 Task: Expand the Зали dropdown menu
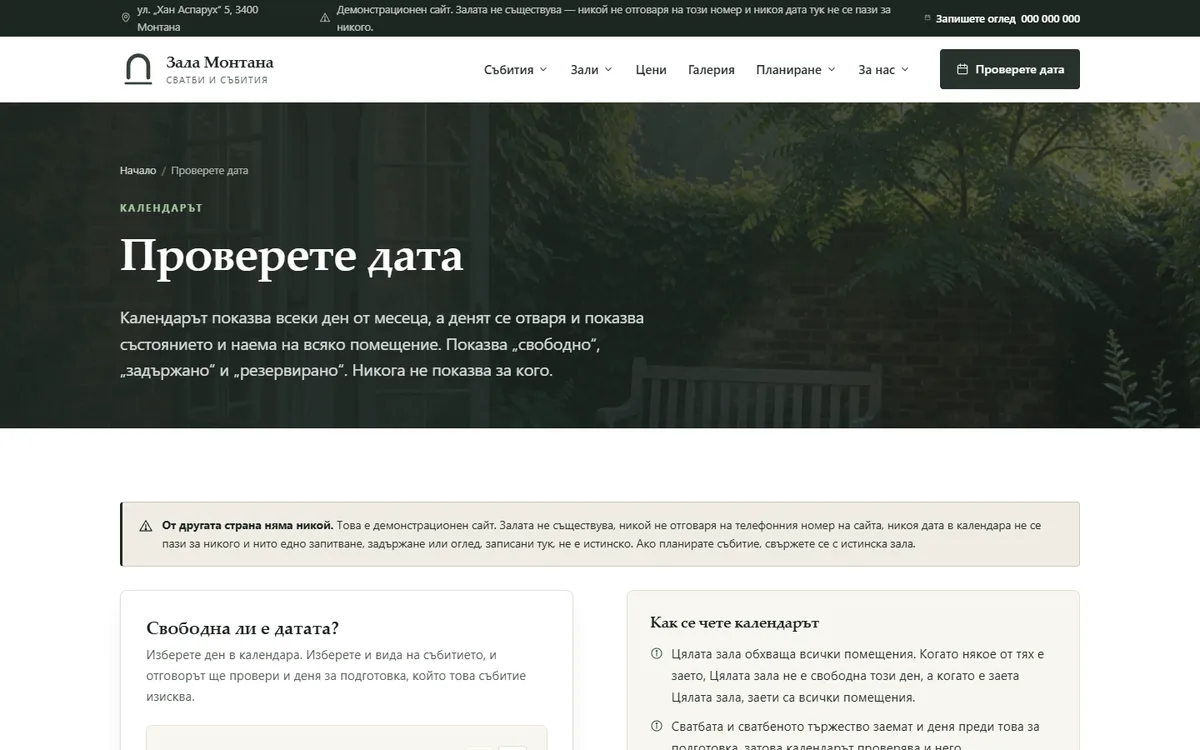pos(591,70)
